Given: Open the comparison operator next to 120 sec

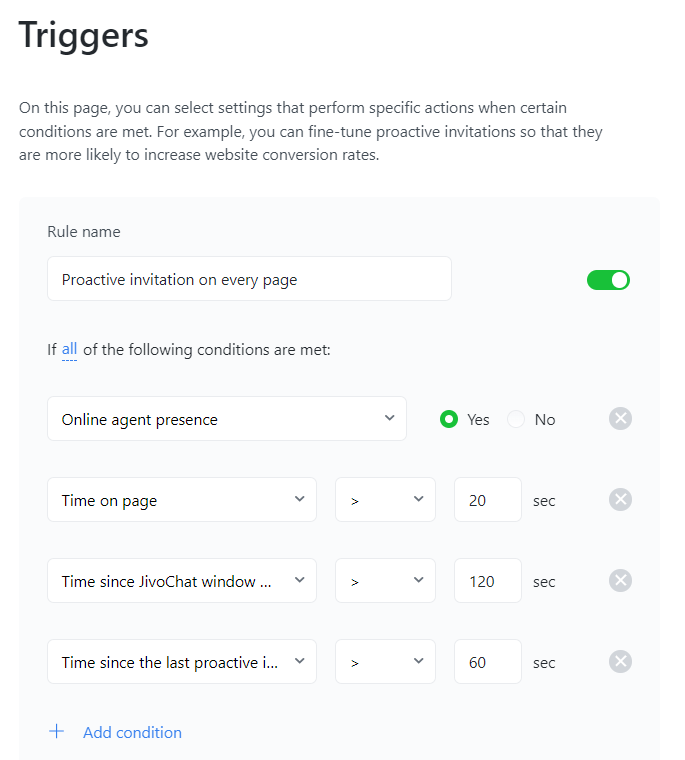Looking at the screenshot, I should pyautogui.click(x=385, y=581).
